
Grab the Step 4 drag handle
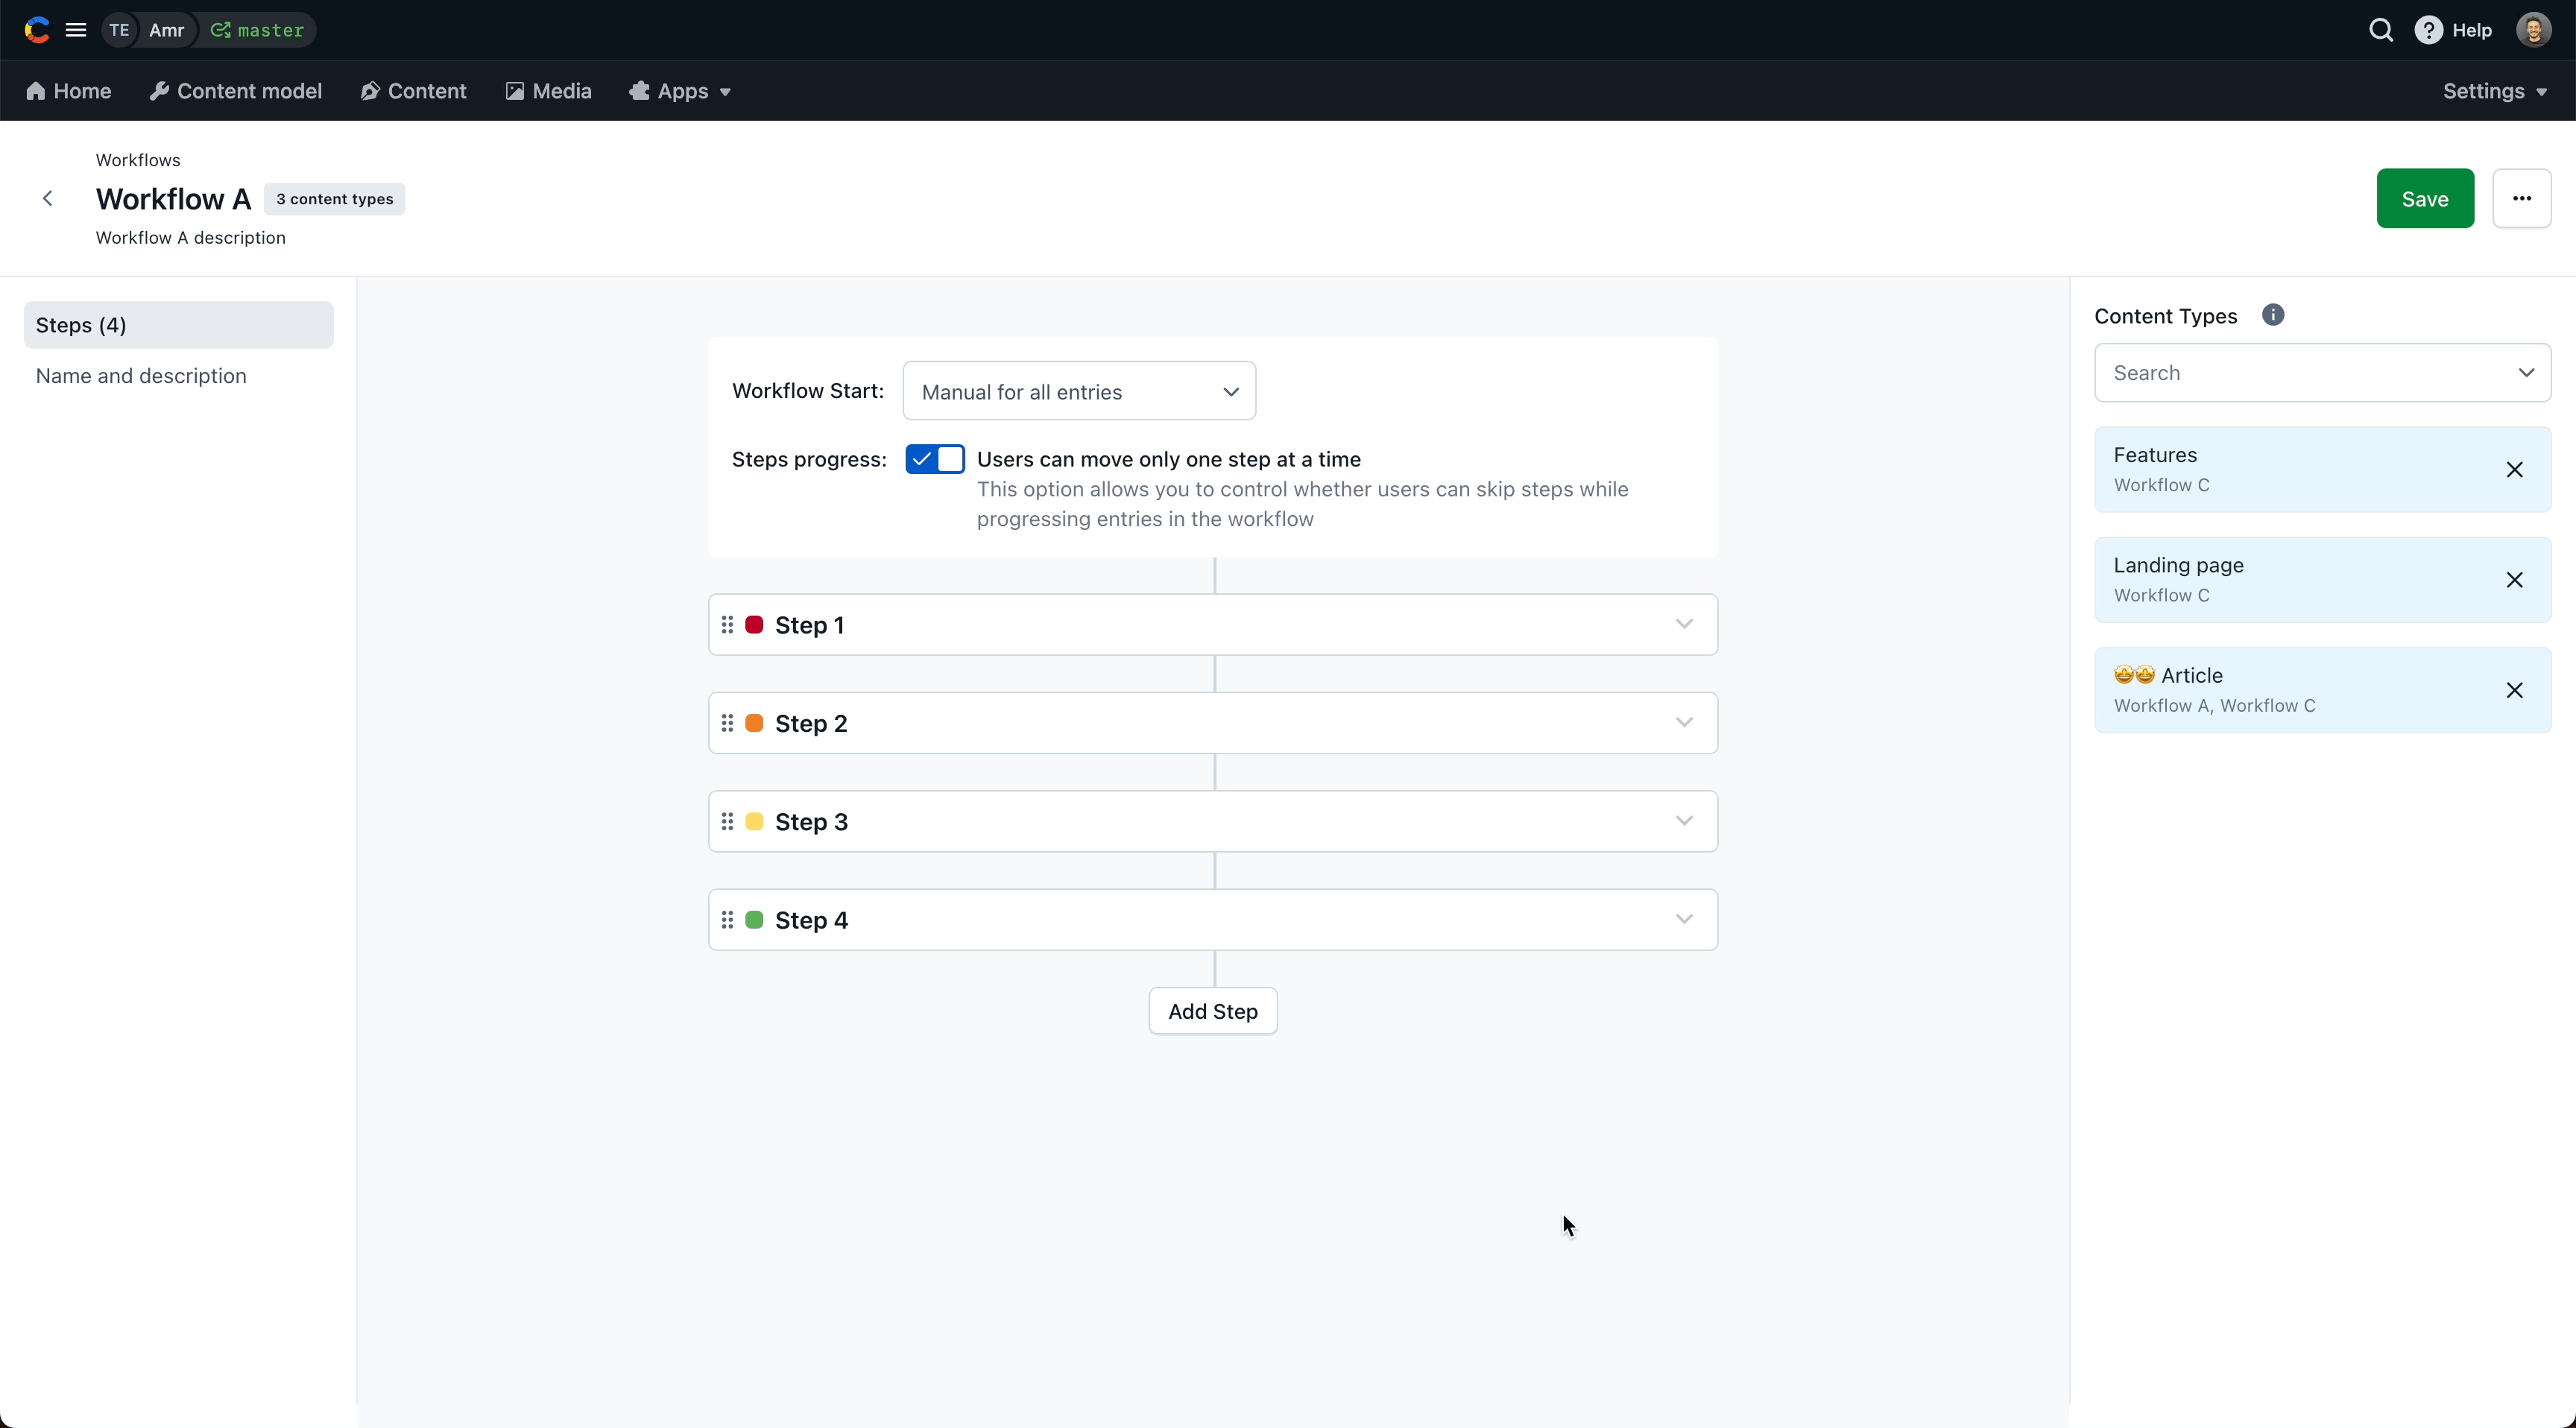click(x=727, y=920)
